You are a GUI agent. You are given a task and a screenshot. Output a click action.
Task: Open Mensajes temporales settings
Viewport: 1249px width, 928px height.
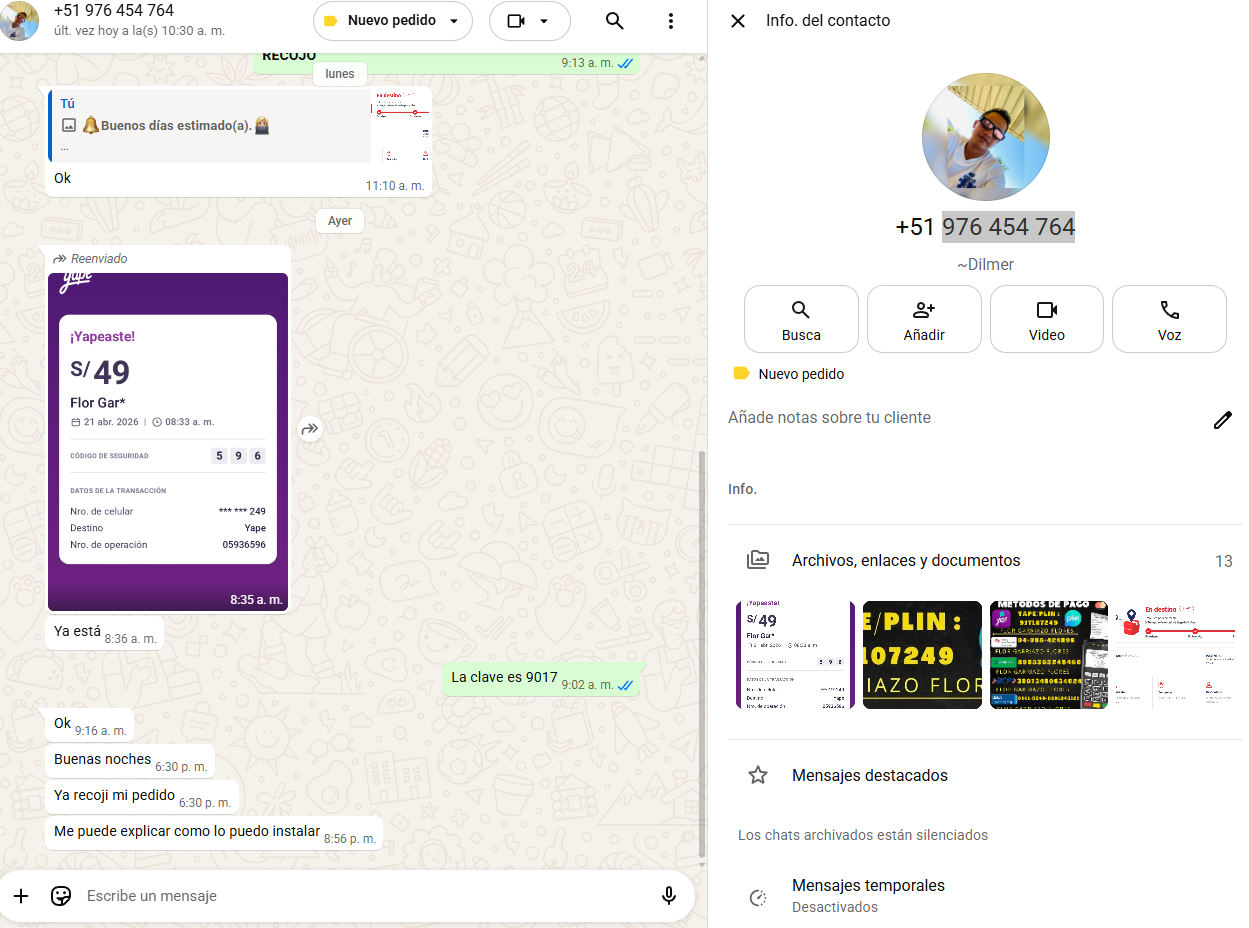pos(868,895)
